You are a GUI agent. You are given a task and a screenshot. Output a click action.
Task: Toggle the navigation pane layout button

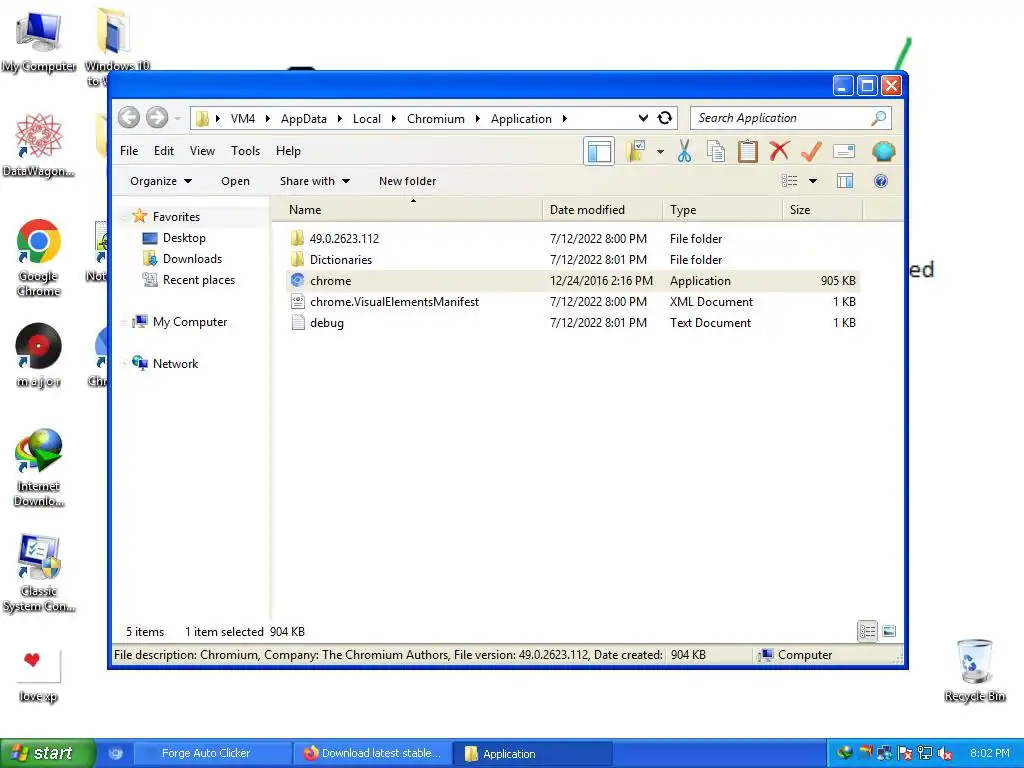pyautogui.click(x=599, y=152)
